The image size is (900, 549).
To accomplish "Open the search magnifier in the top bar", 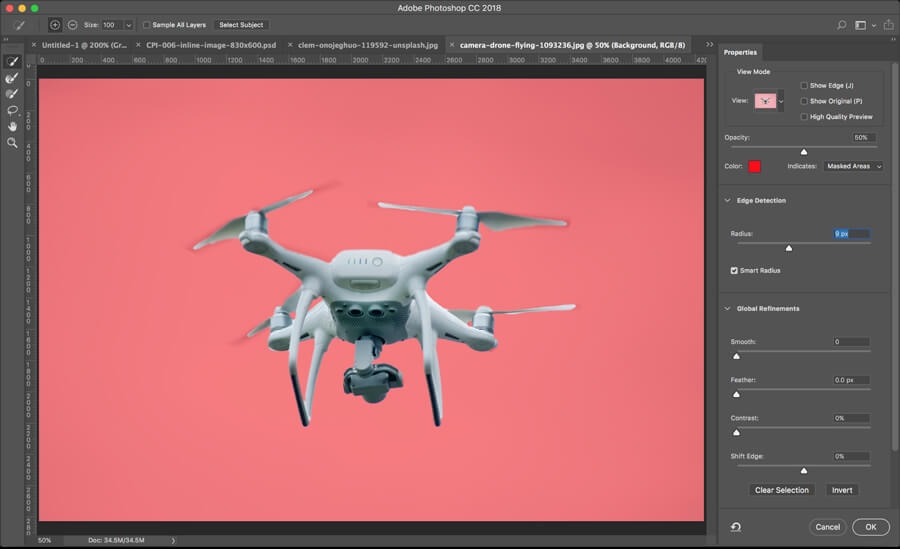I will click(x=841, y=24).
